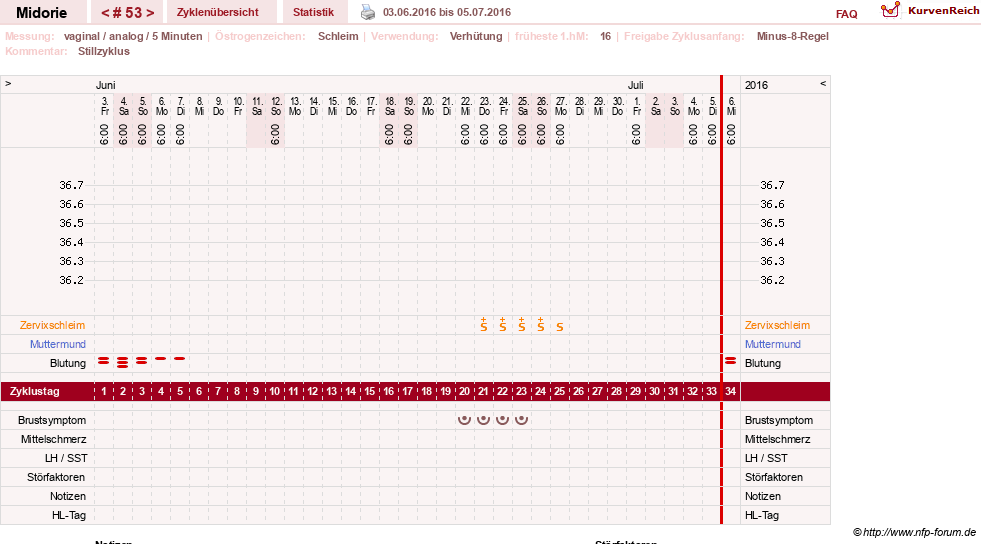Click date header 6. Mi after red line
981x544 pixels.
pyautogui.click(x=731, y=106)
